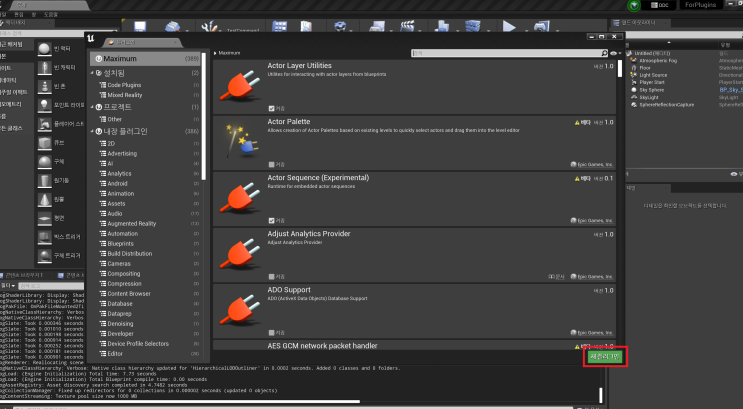Select Other under project plugins
The width and height of the screenshot is (743, 409).
[x=114, y=119]
